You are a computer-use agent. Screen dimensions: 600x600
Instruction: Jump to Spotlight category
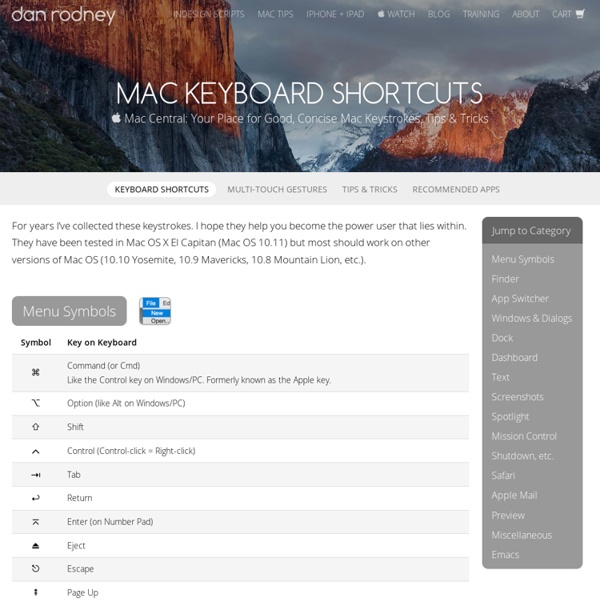point(510,417)
